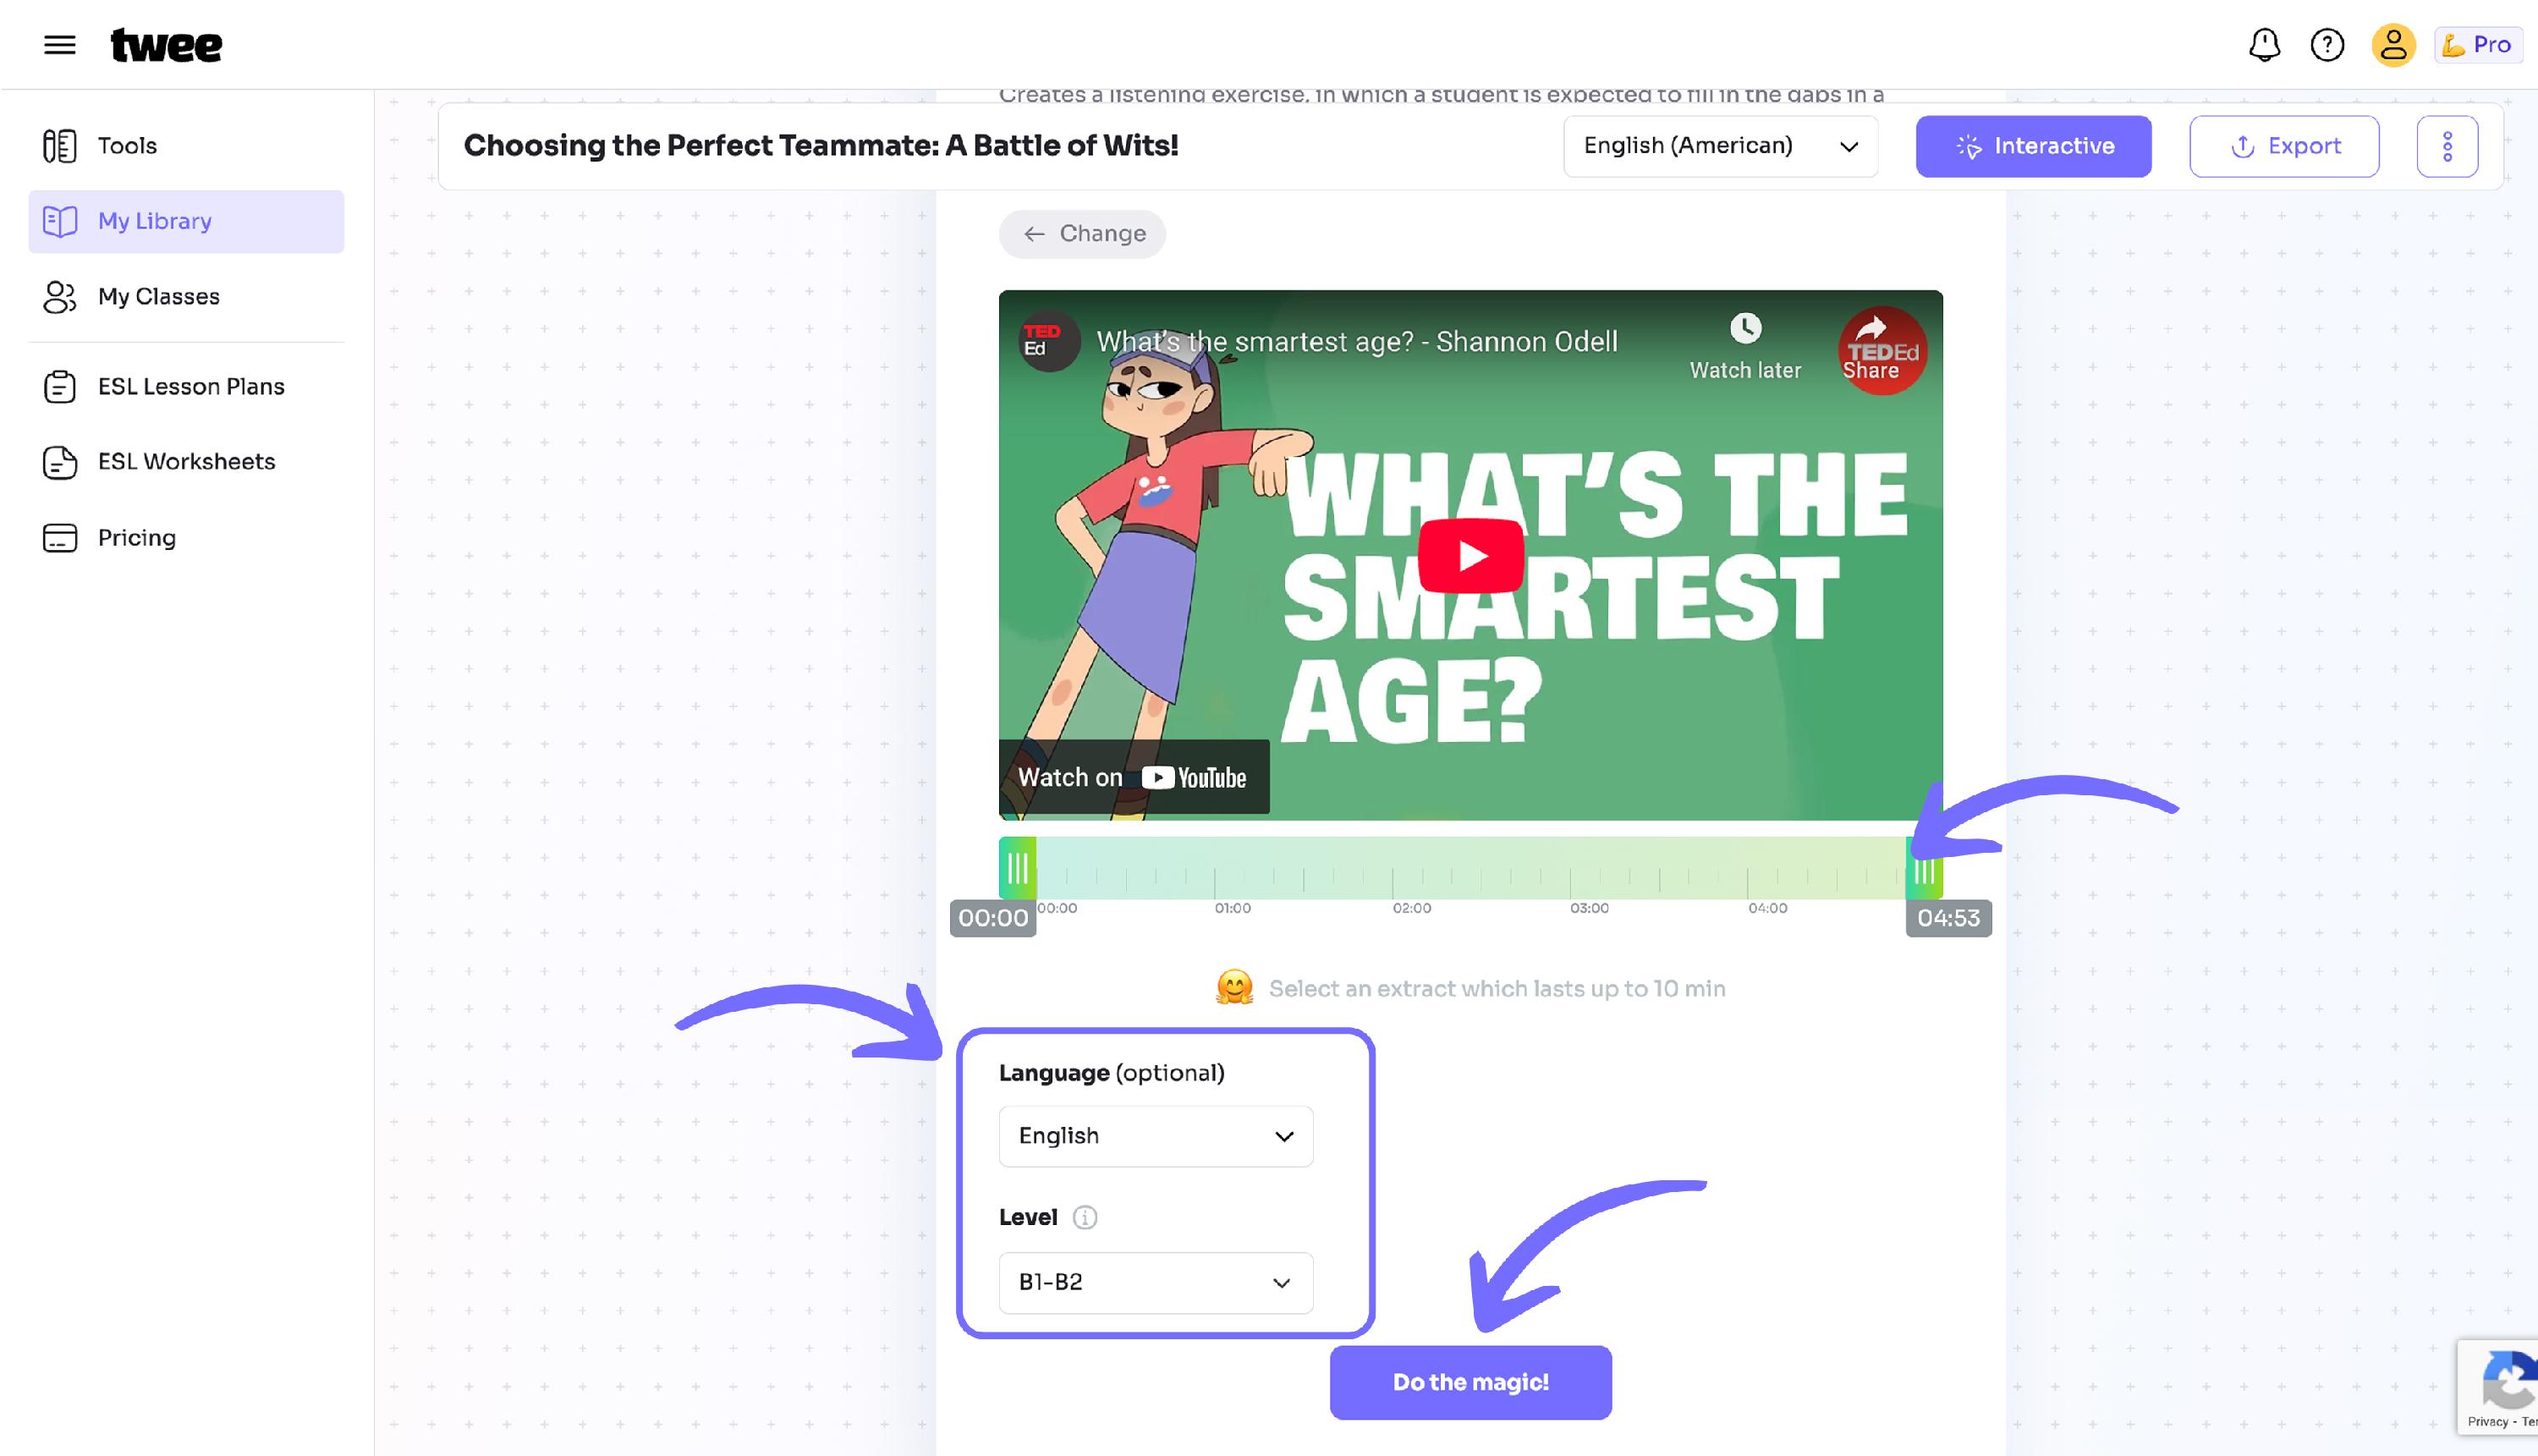
Task: Grab the start trim handle
Action: click(1017, 868)
